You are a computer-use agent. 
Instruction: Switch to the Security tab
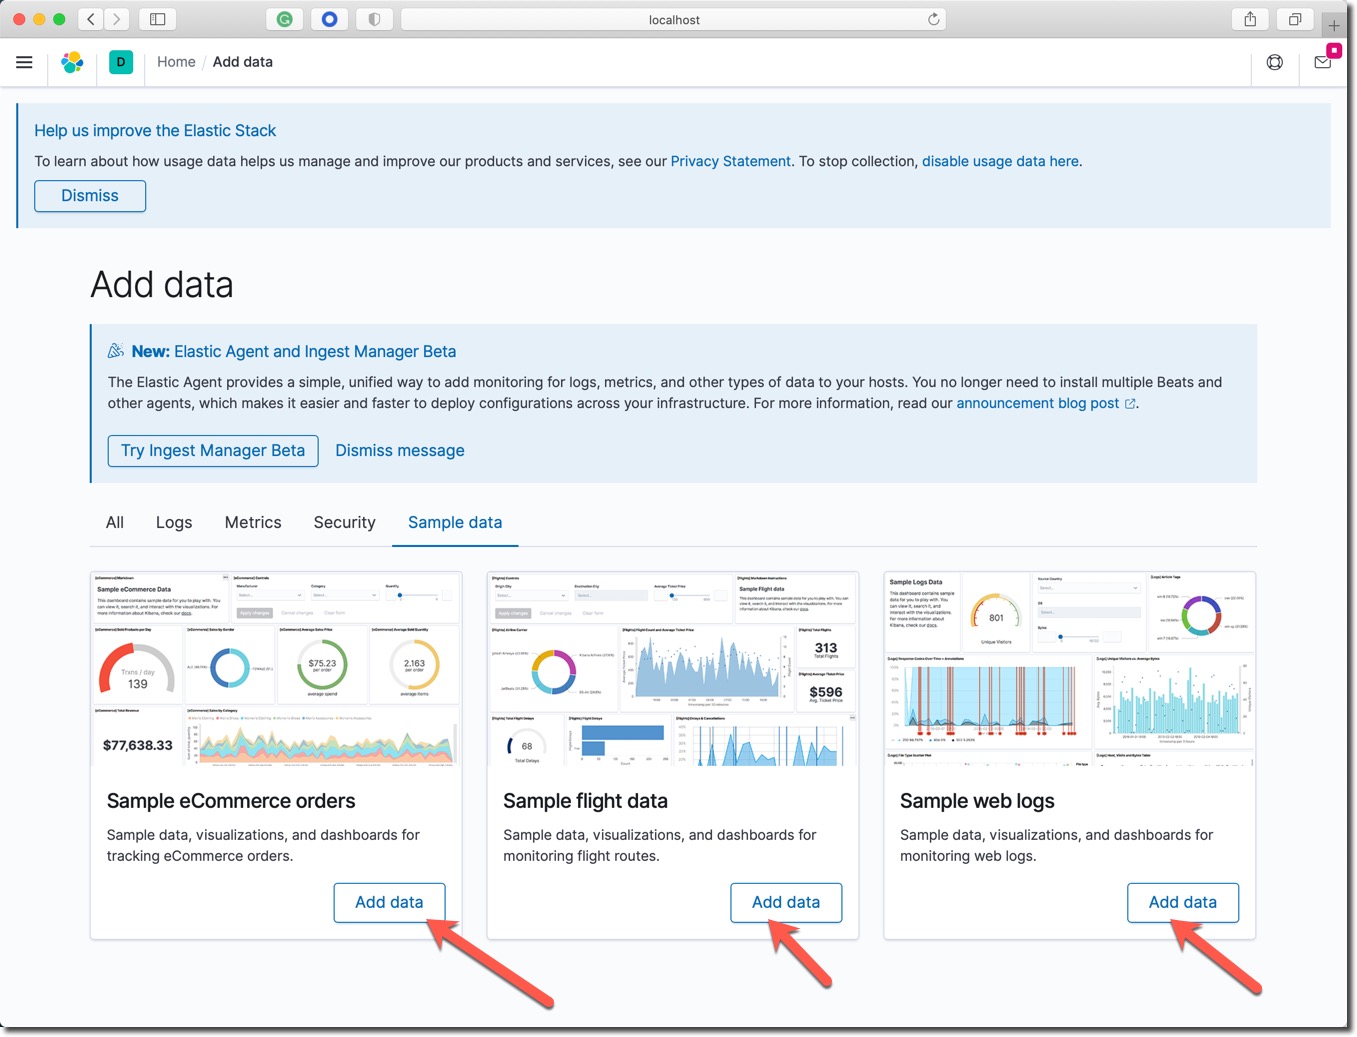[x=345, y=522]
